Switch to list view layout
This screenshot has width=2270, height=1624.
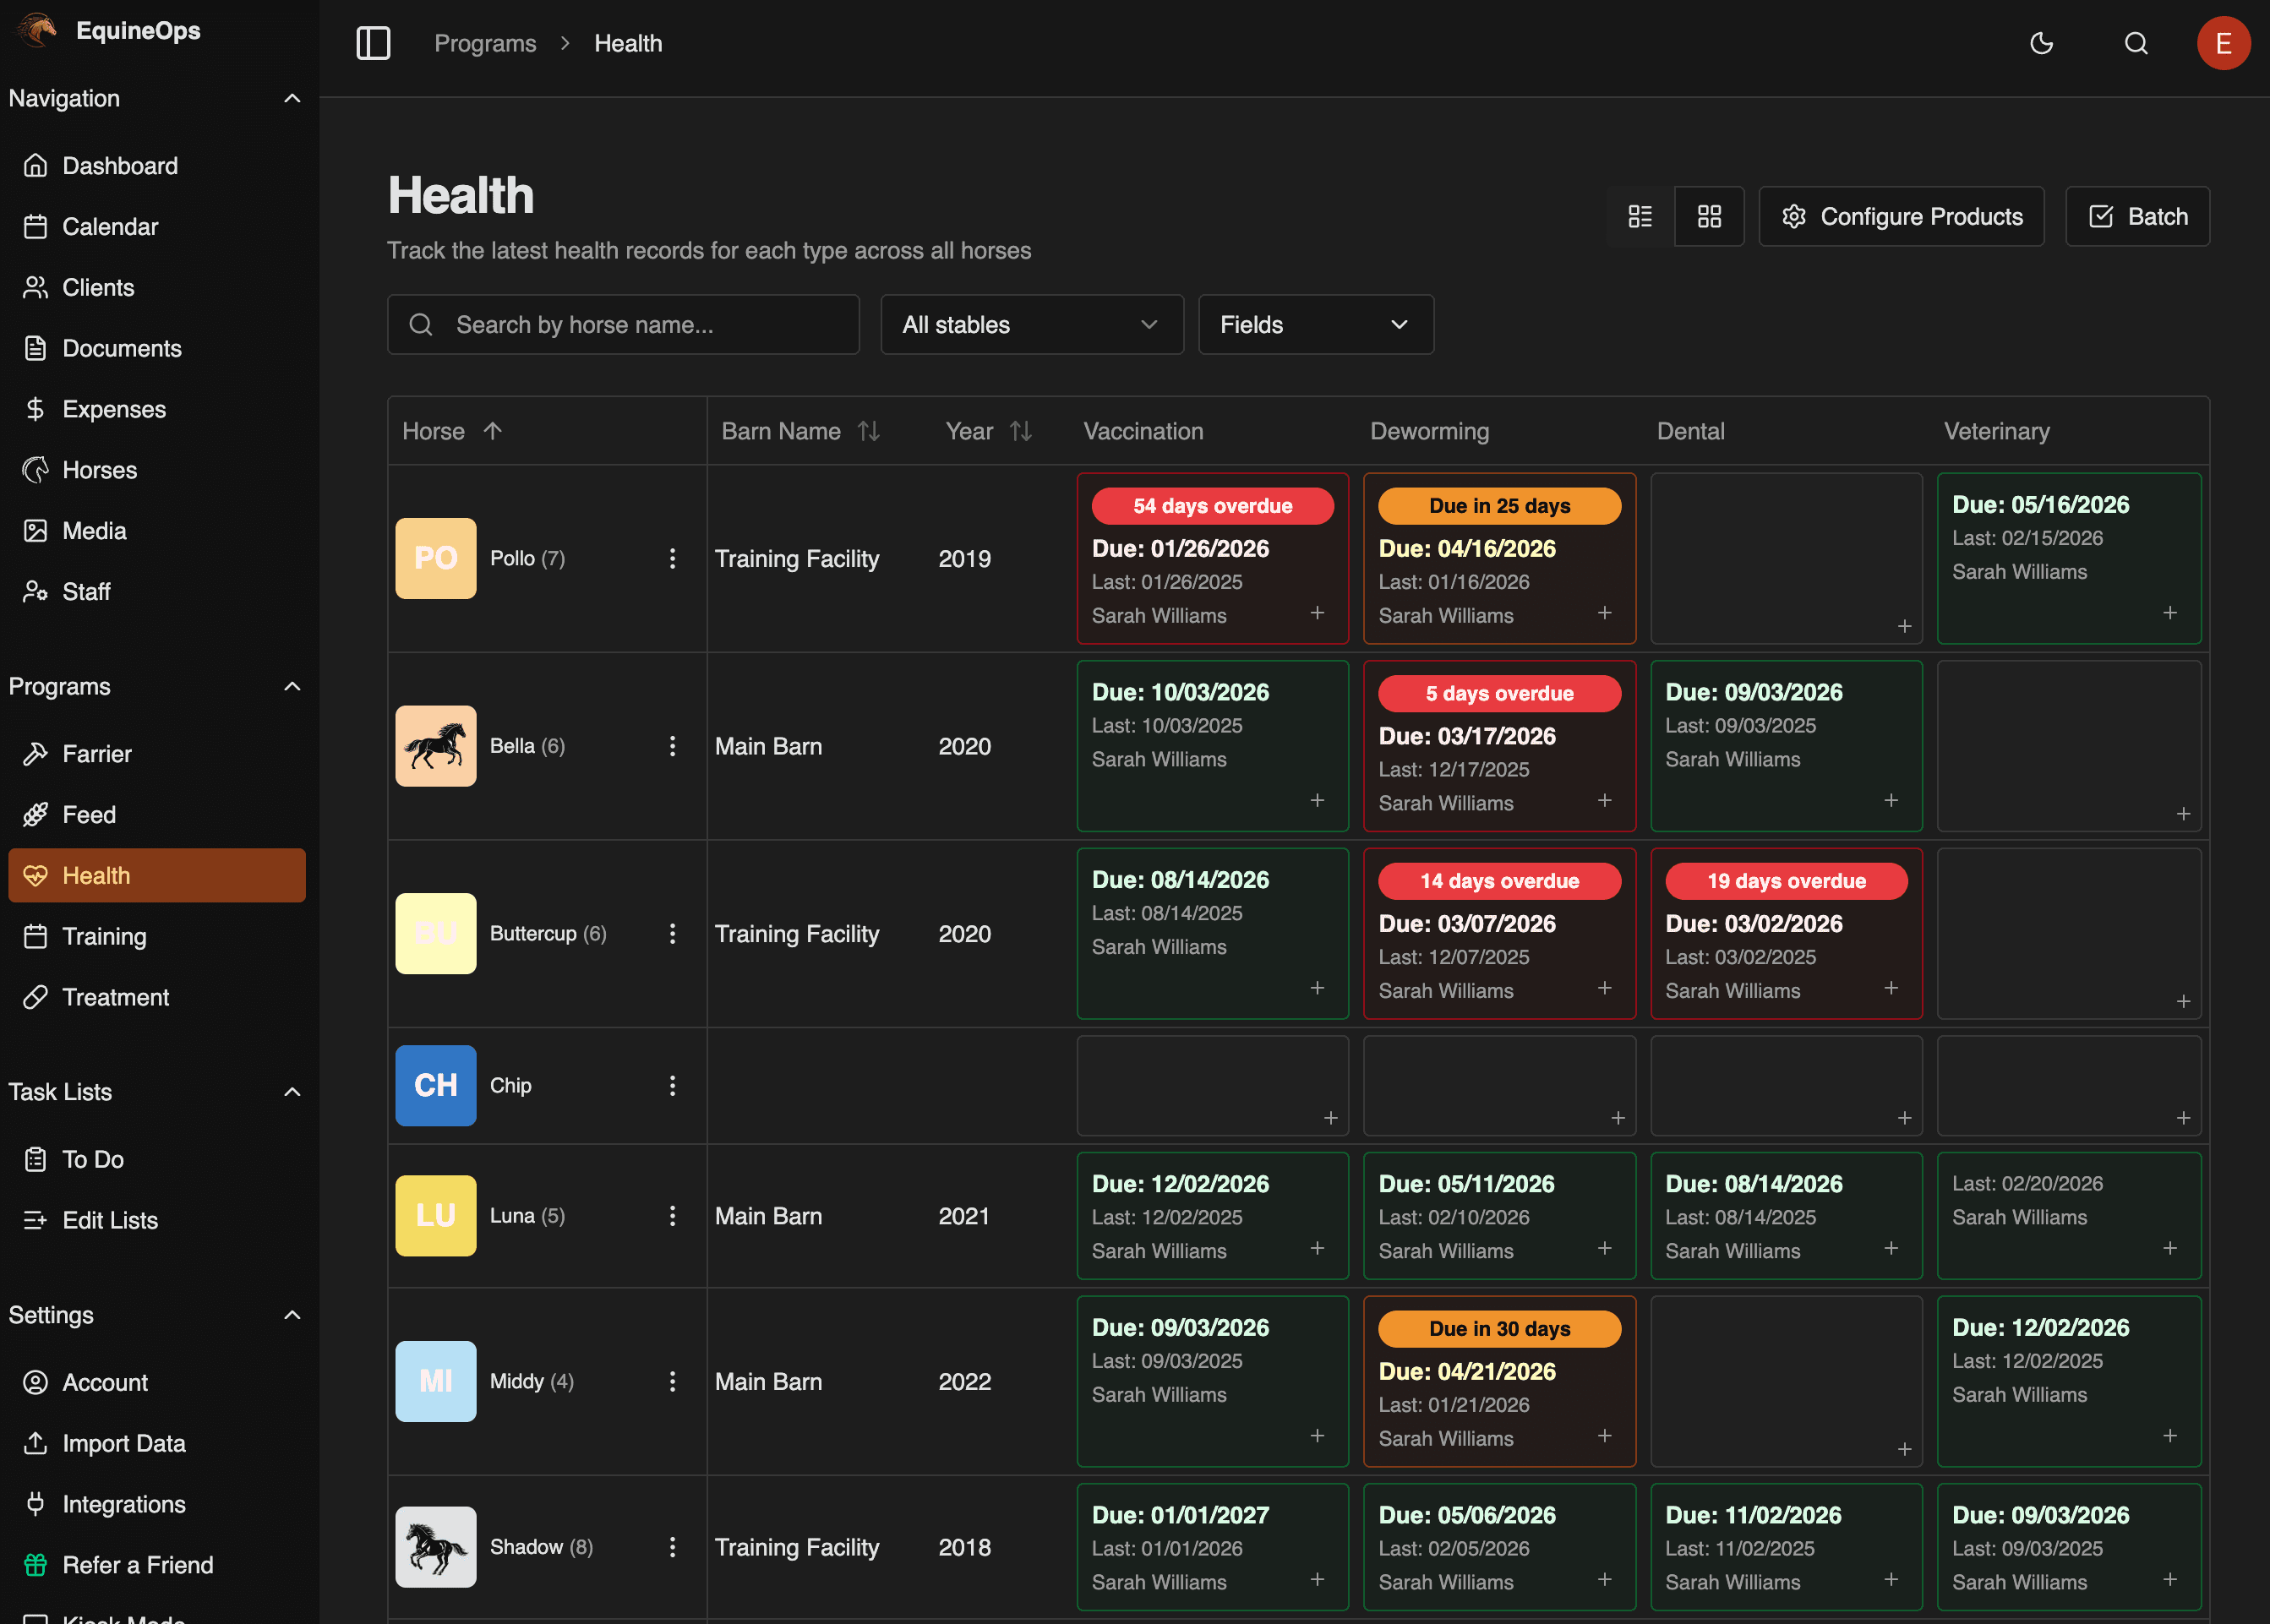click(1640, 216)
